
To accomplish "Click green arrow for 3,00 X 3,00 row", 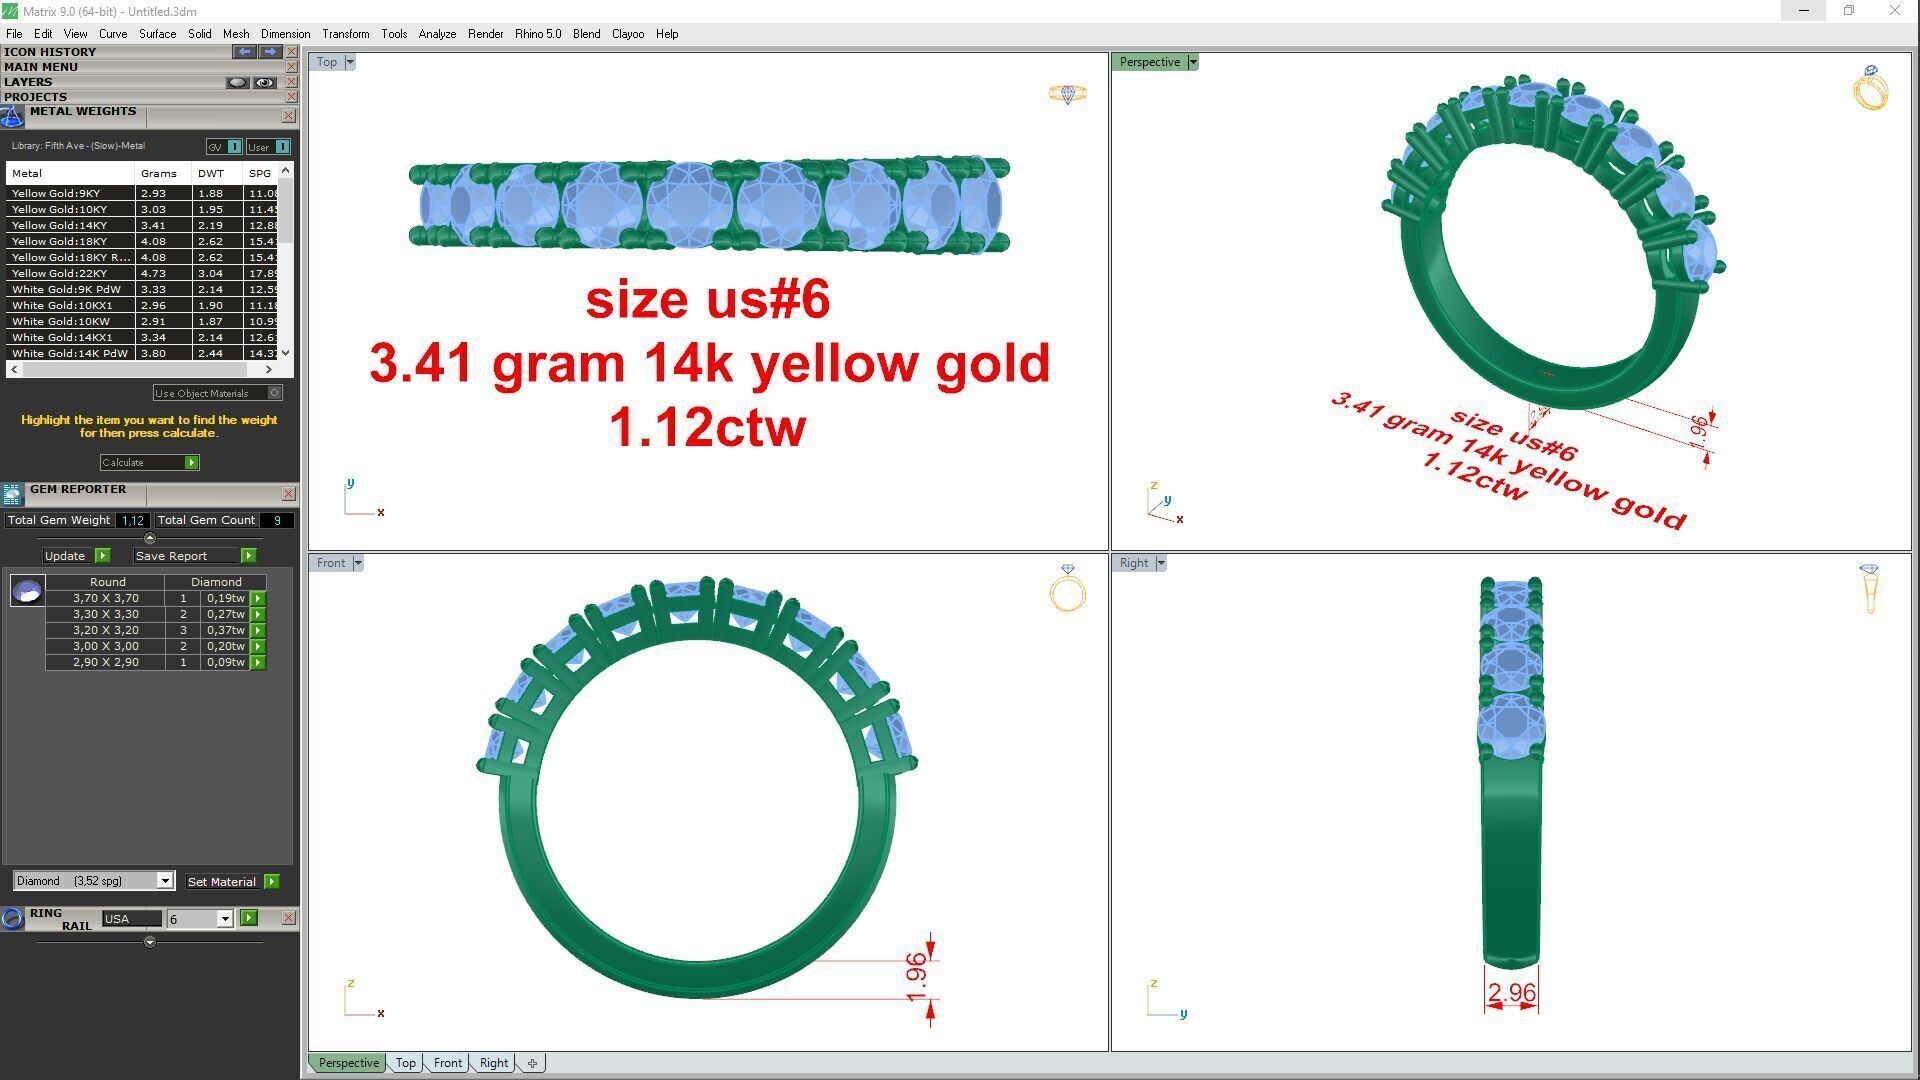I will click(x=258, y=646).
